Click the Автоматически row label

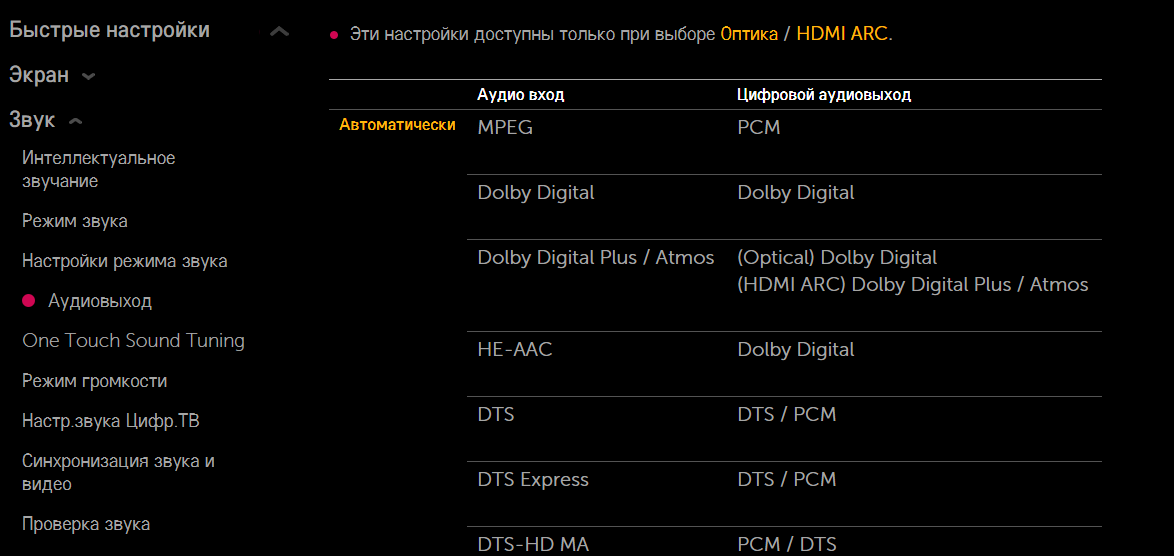point(397,125)
